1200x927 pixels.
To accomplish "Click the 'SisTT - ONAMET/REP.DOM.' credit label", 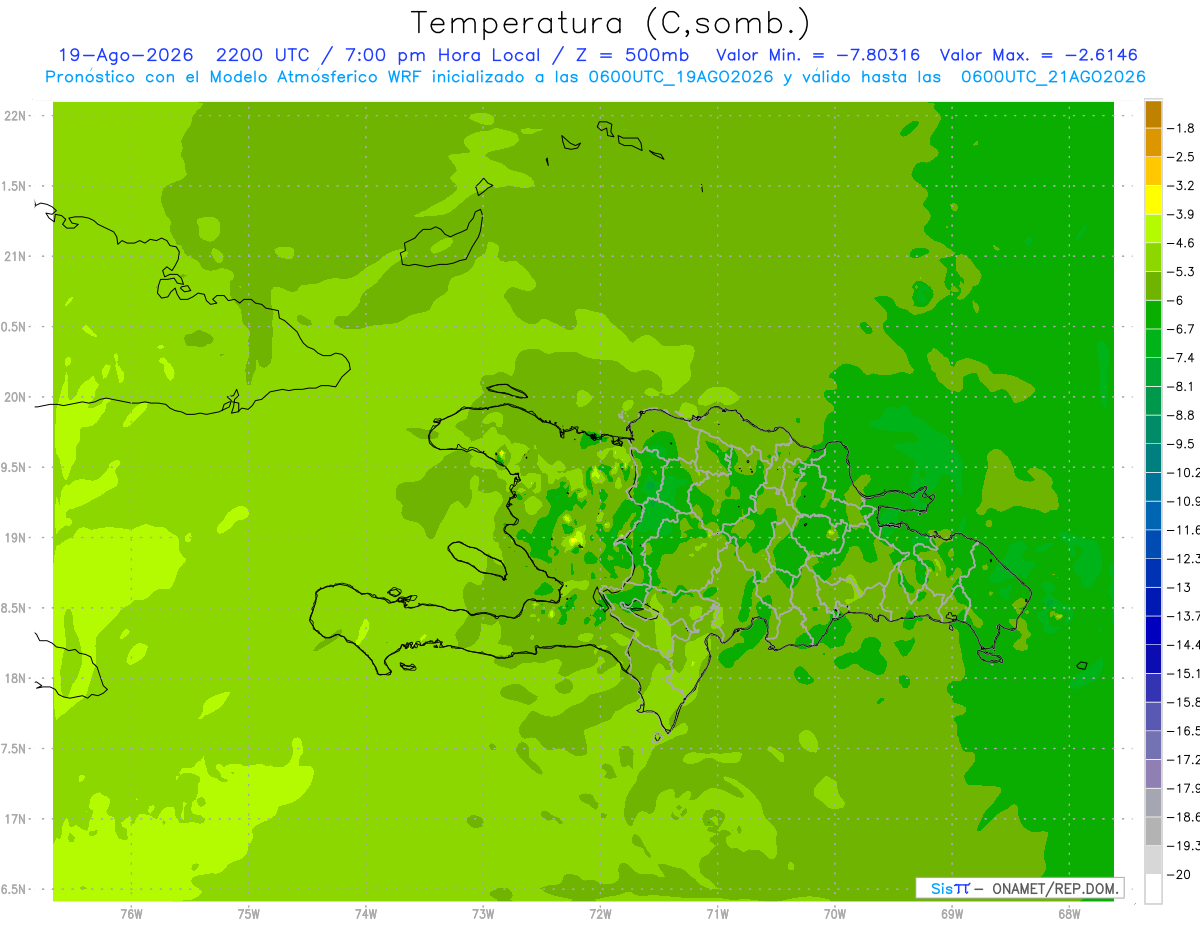I will click(1019, 888).
